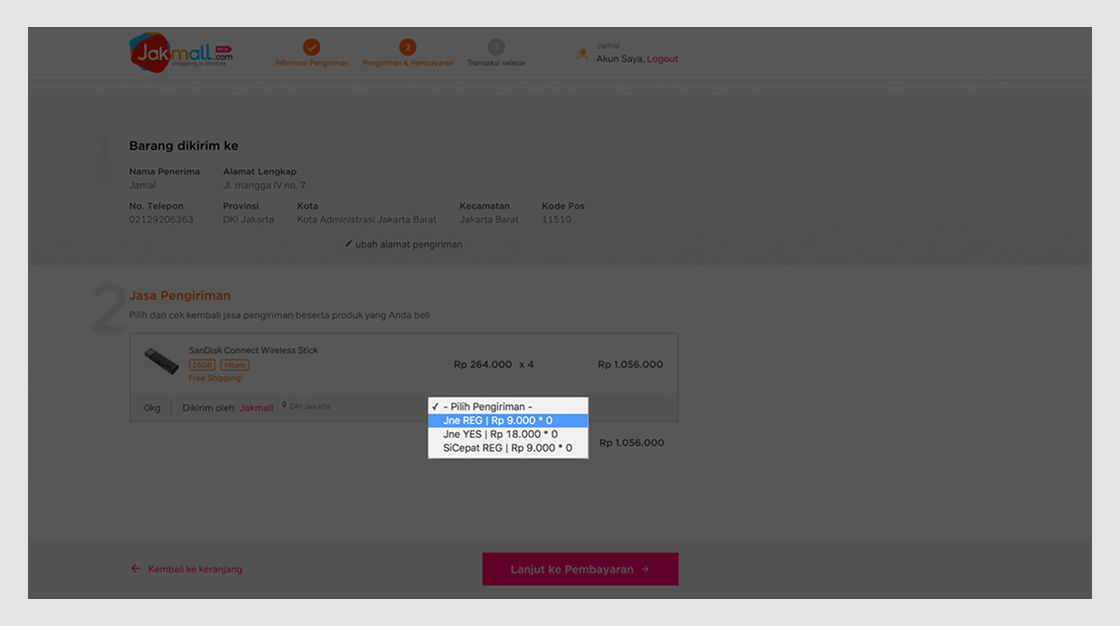This screenshot has height=626, width=1120.
Task: Select postal code 11510 text
Action: [556, 219]
